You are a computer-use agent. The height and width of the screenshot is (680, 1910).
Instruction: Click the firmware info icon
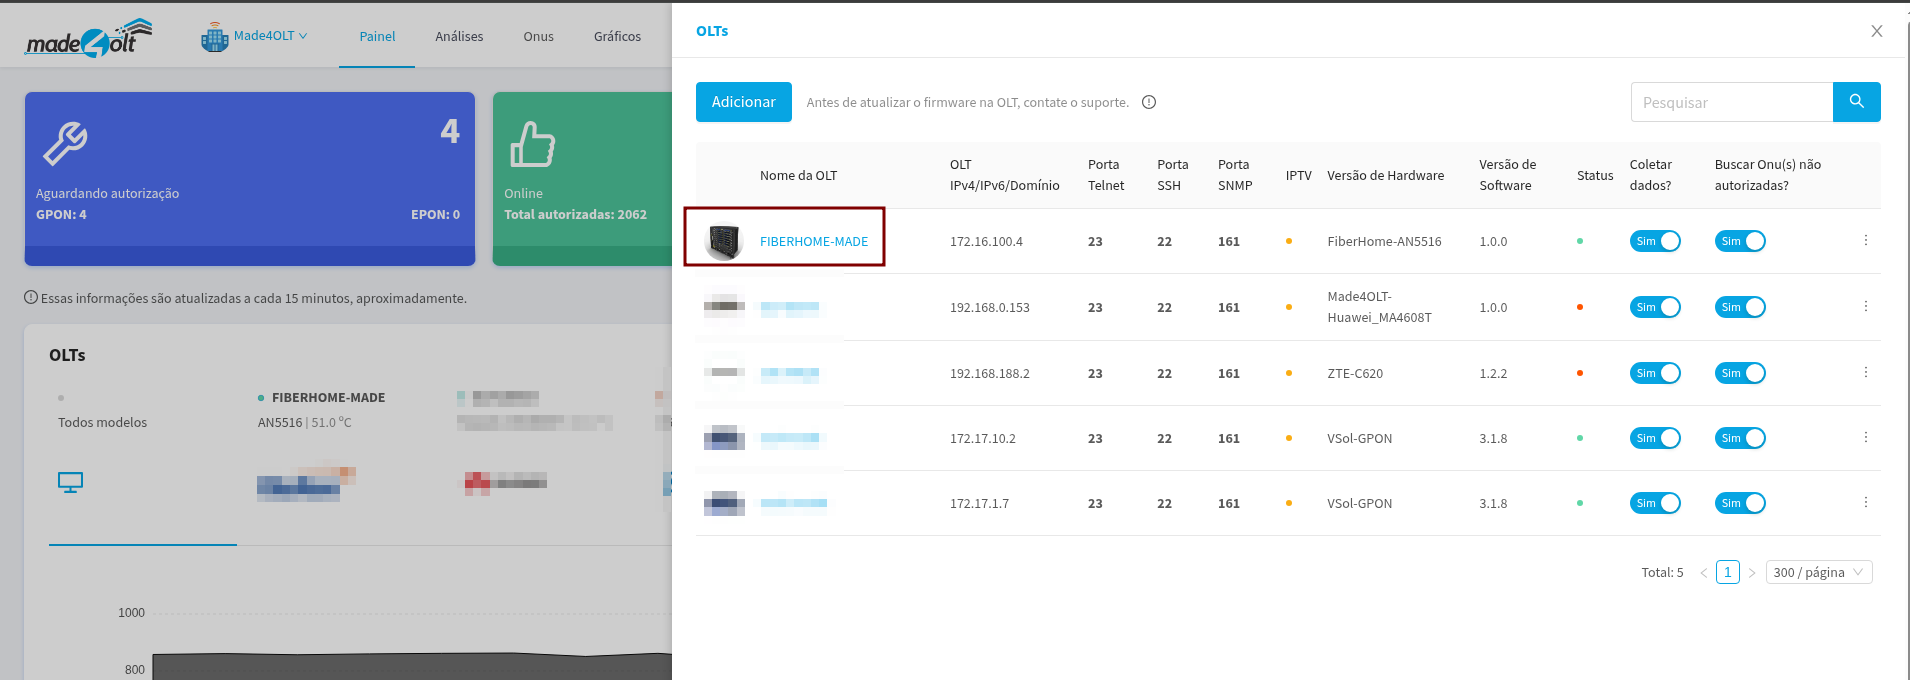(x=1149, y=102)
